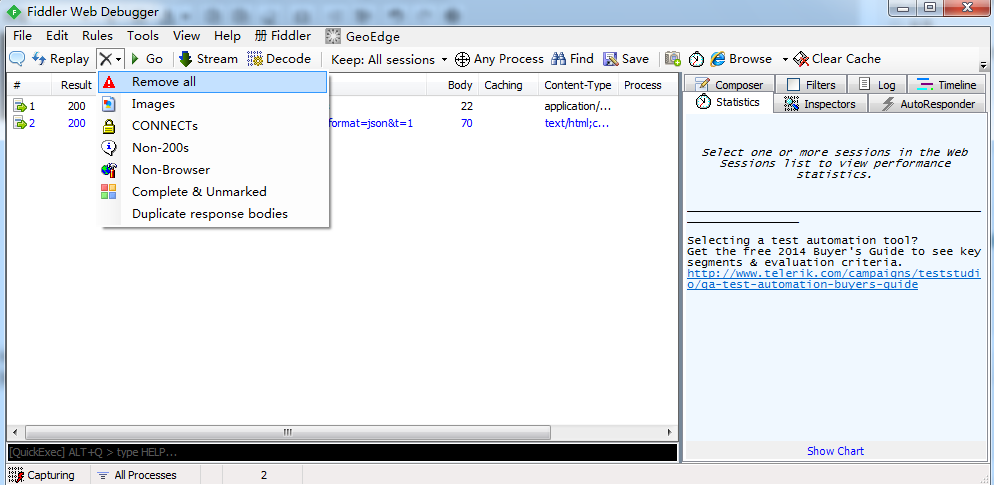Click the toolbar overflow arrow

pyautogui.click(x=983, y=65)
